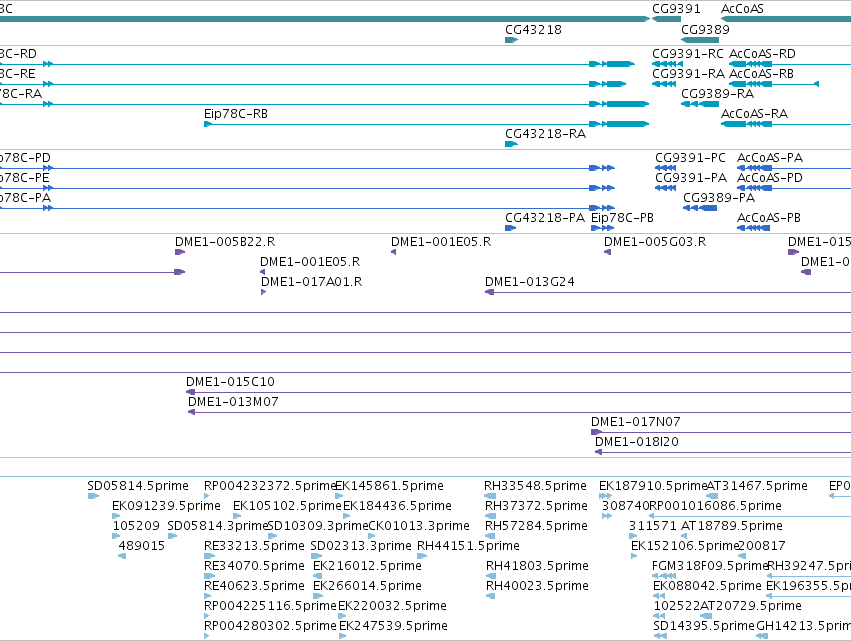
Task: Click the EK184436.5prime EST label
Action: (x=397, y=506)
